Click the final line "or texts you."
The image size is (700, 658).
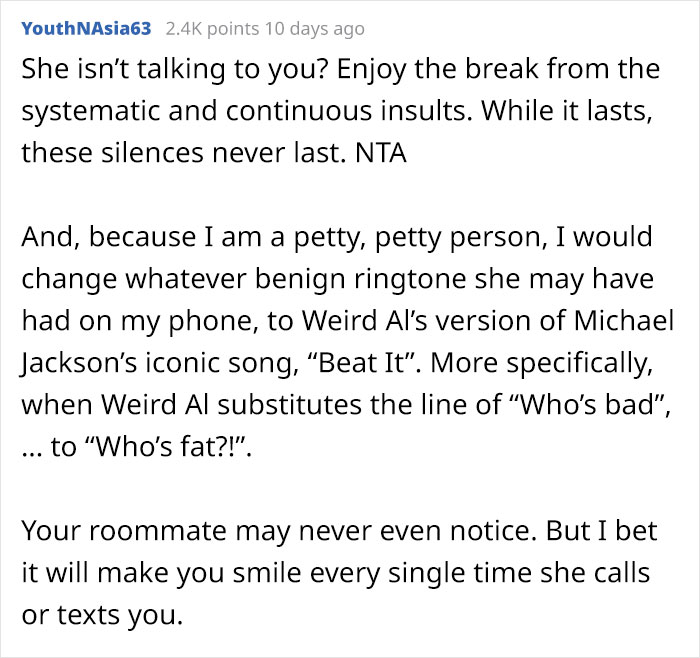[x=102, y=616]
